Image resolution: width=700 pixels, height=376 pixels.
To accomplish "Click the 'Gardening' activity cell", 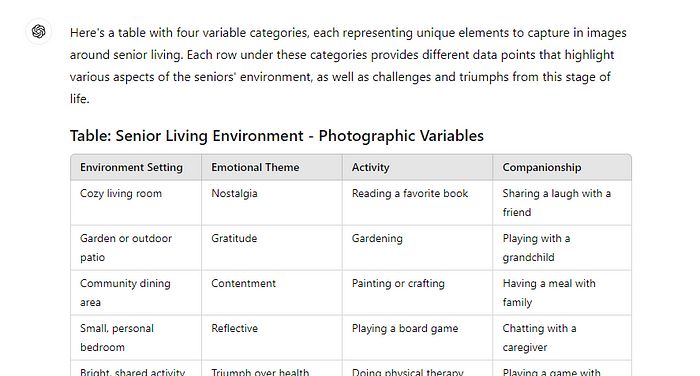I will click(417, 248).
